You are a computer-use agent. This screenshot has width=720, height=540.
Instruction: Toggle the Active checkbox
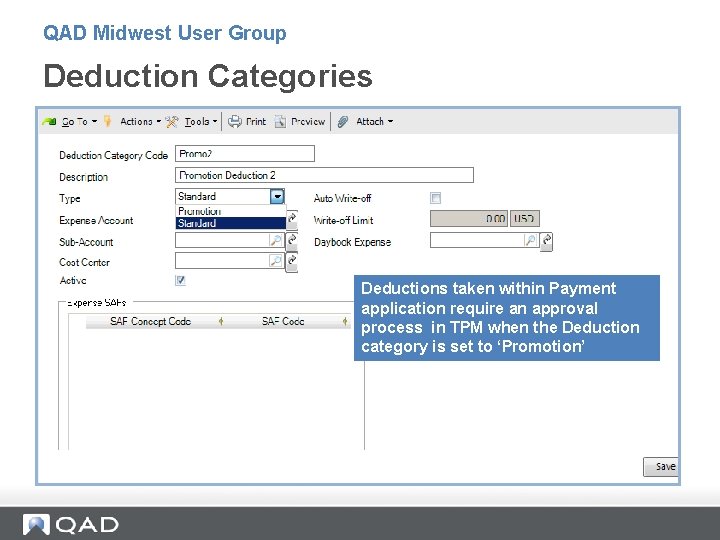pyautogui.click(x=180, y=280)
